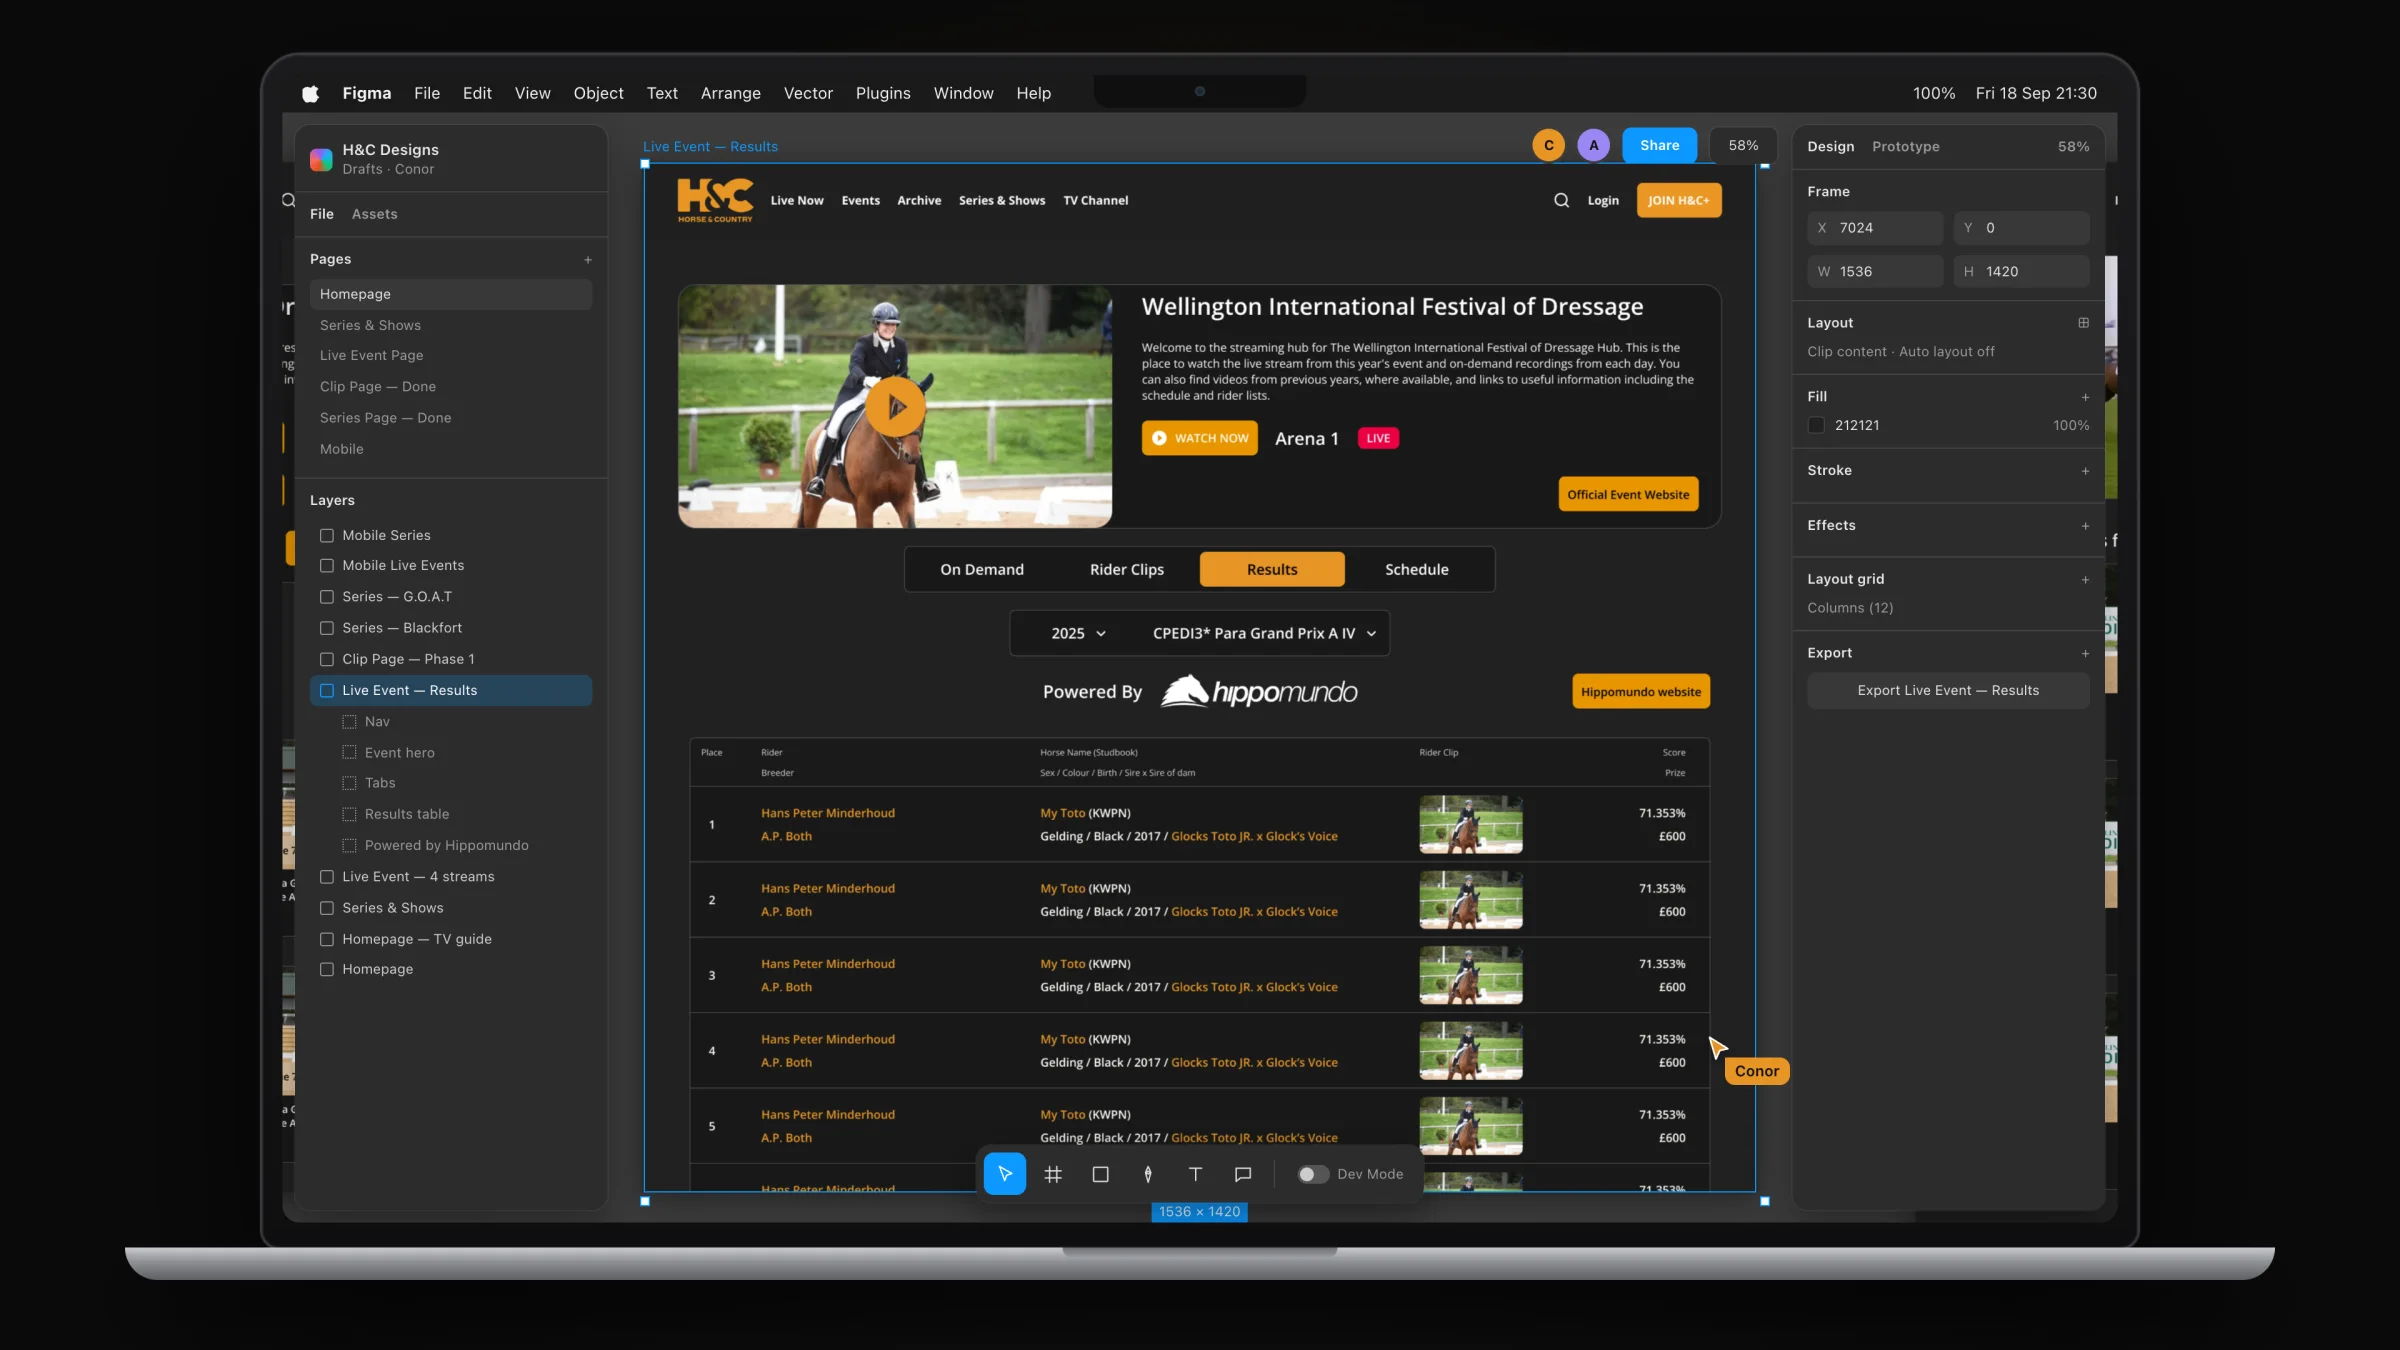
Task: Add a layout grid with plus icon
Action: [x=2085, y=580]
